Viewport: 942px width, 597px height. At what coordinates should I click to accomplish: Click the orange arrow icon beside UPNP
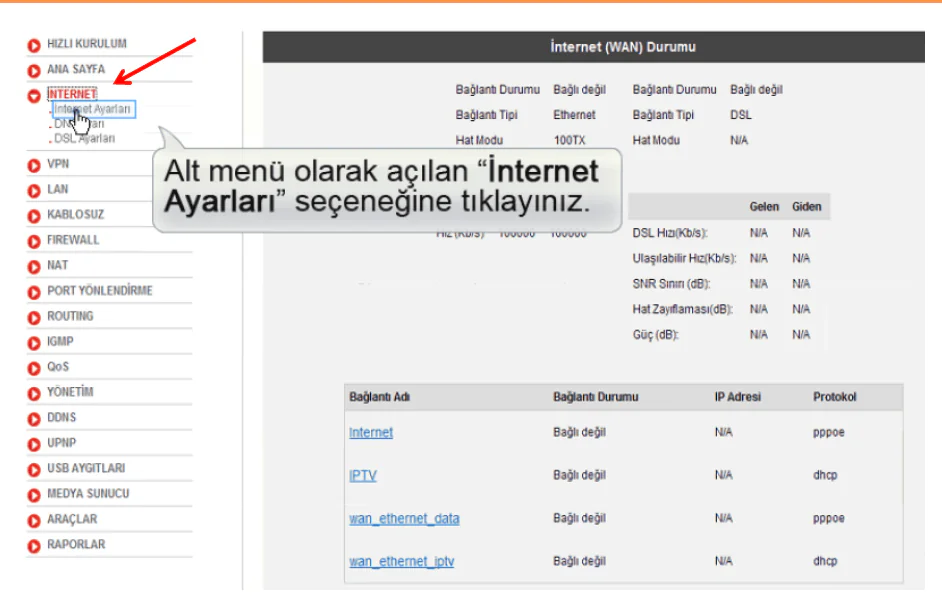point(33,443)
